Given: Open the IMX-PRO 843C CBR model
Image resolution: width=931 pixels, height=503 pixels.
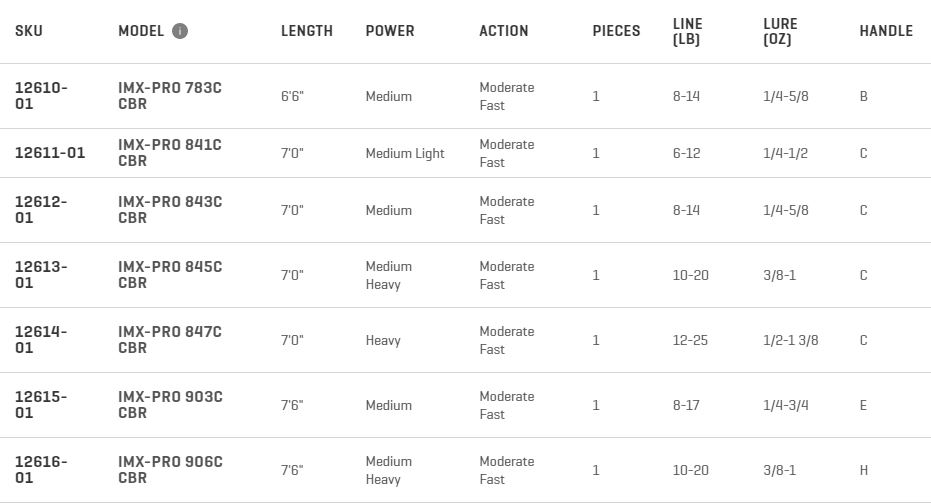Looking at the screenshot, I should coord(170,210).
